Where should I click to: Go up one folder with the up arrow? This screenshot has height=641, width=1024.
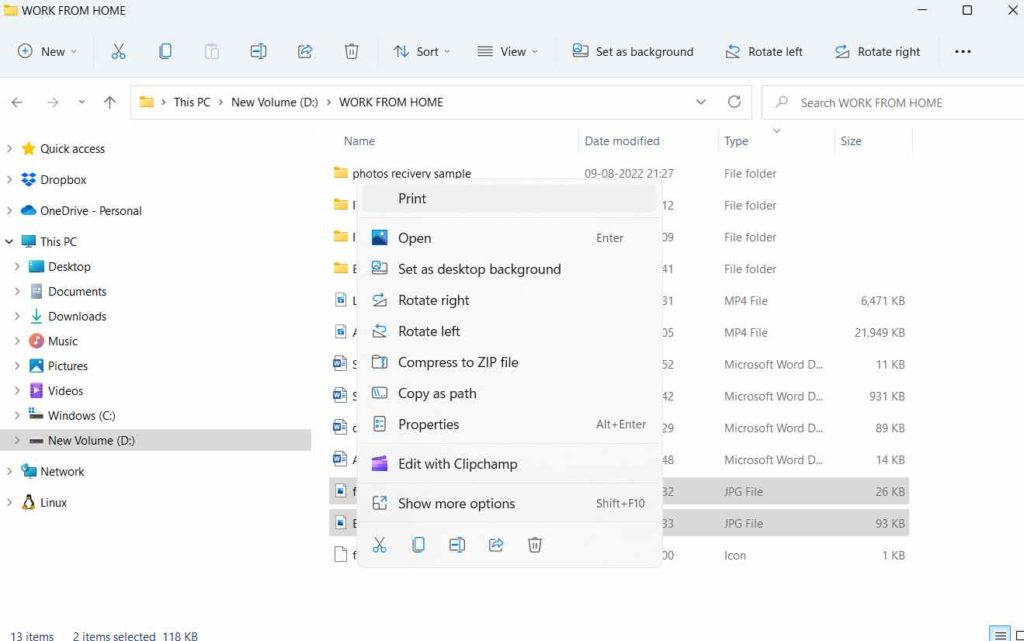[x=110, y=102]
